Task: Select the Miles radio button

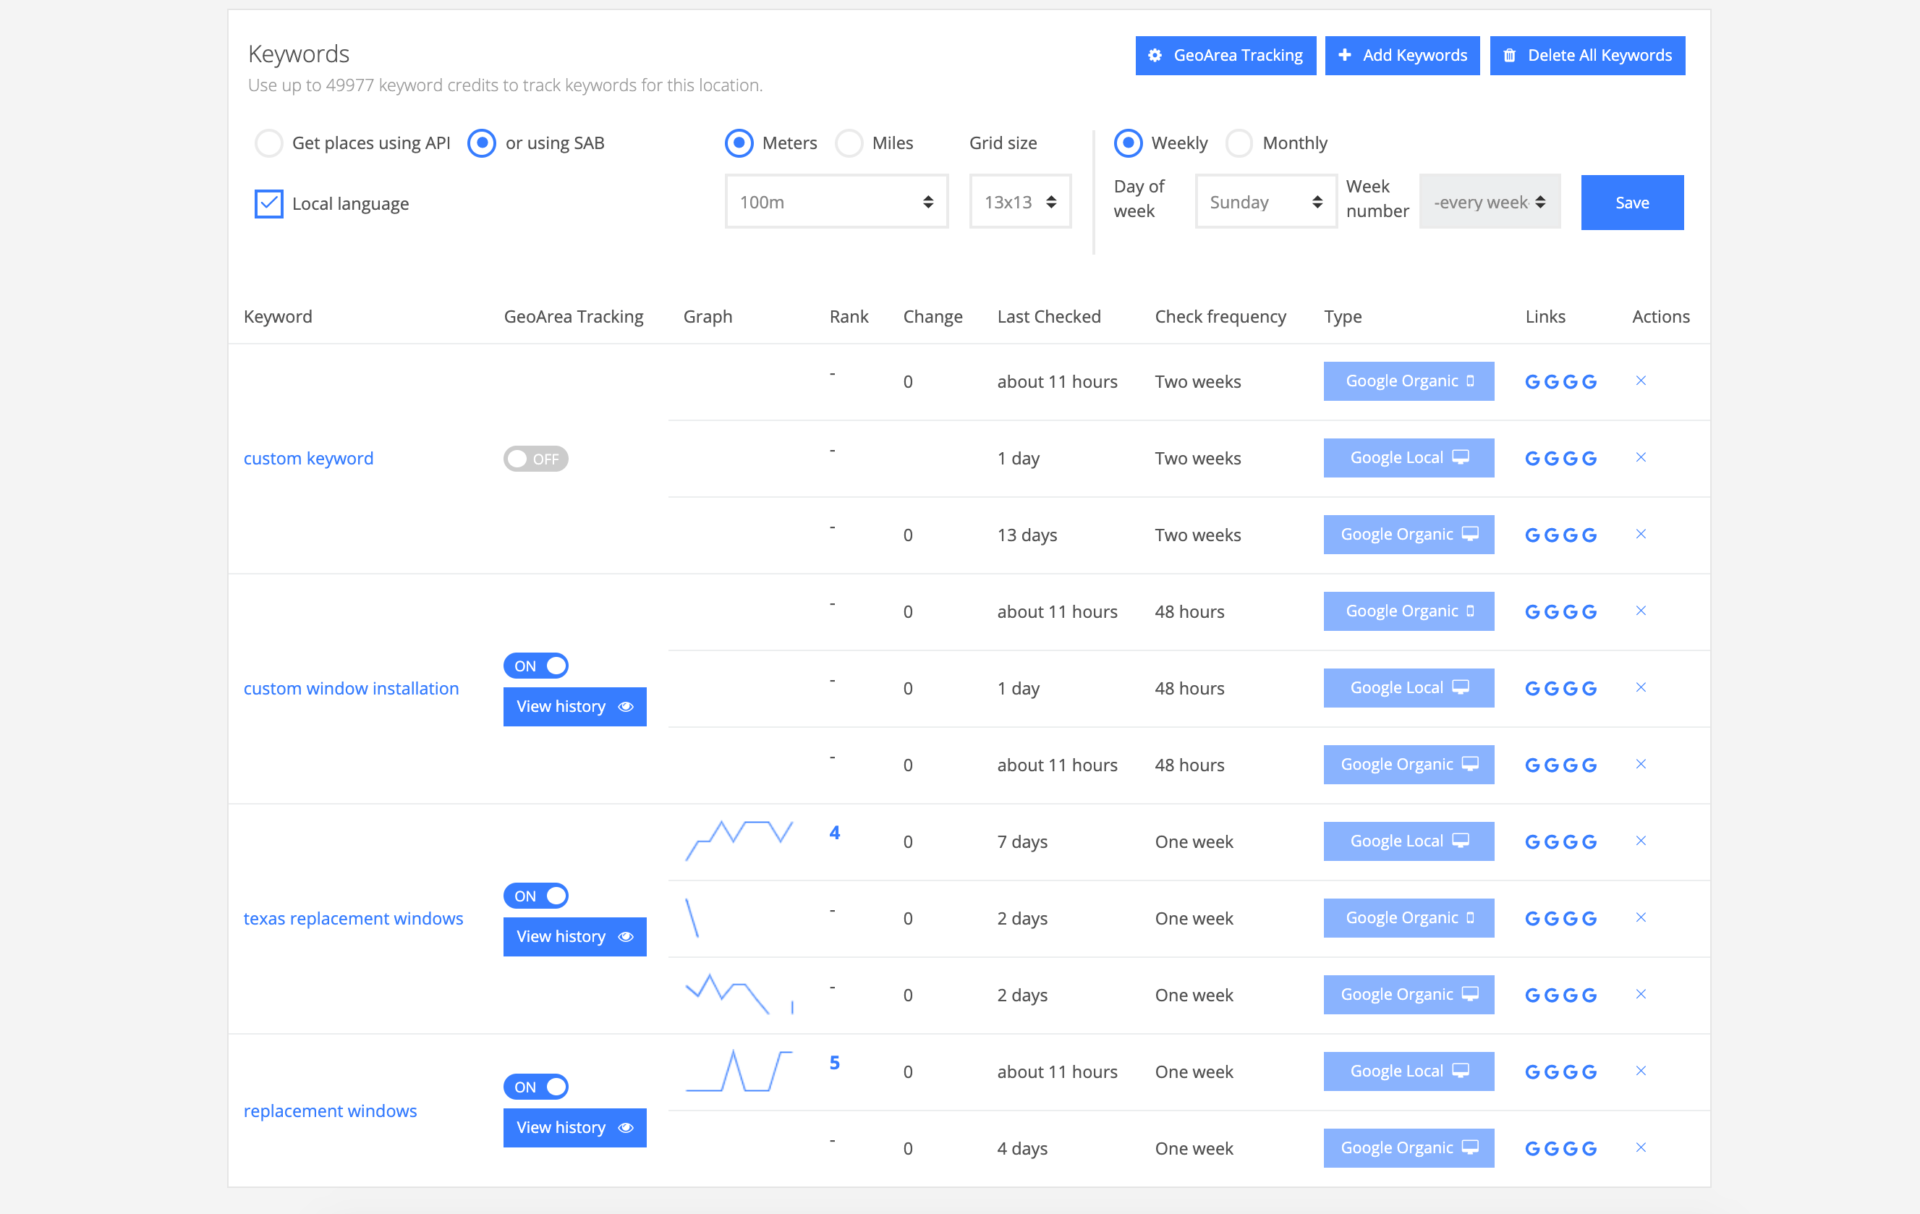Action: [849, 143]
